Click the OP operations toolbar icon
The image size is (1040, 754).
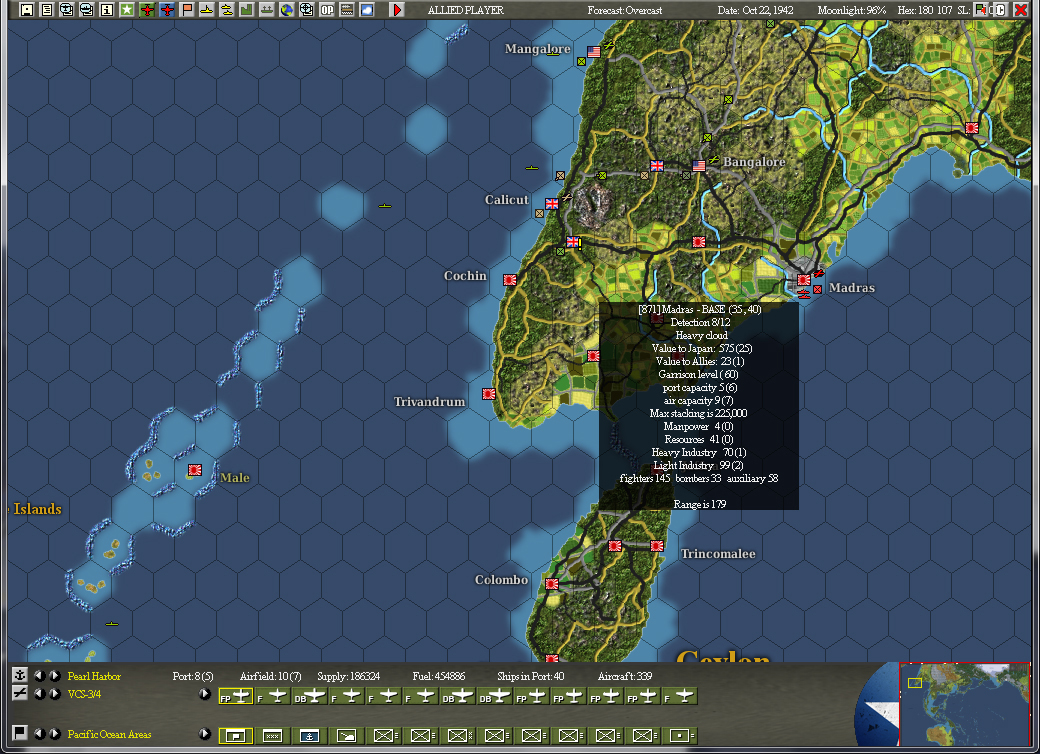(327, 9)
